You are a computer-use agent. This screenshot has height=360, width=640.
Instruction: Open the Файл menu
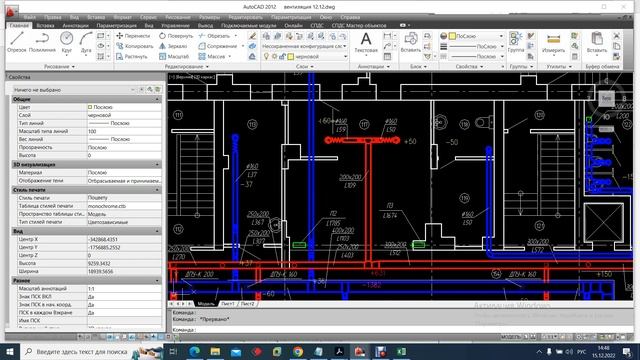pos(29,17)
